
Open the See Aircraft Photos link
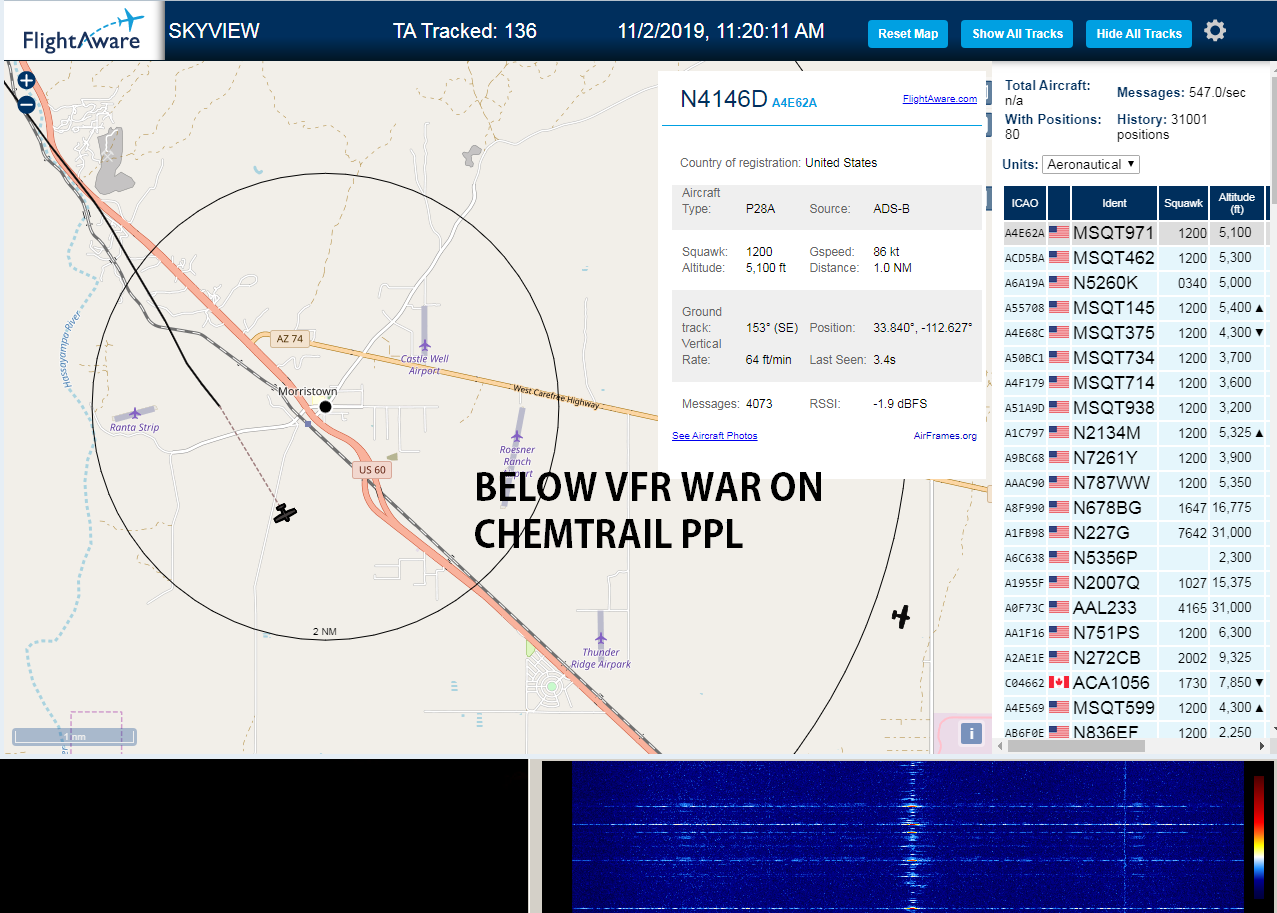(714, 436)
